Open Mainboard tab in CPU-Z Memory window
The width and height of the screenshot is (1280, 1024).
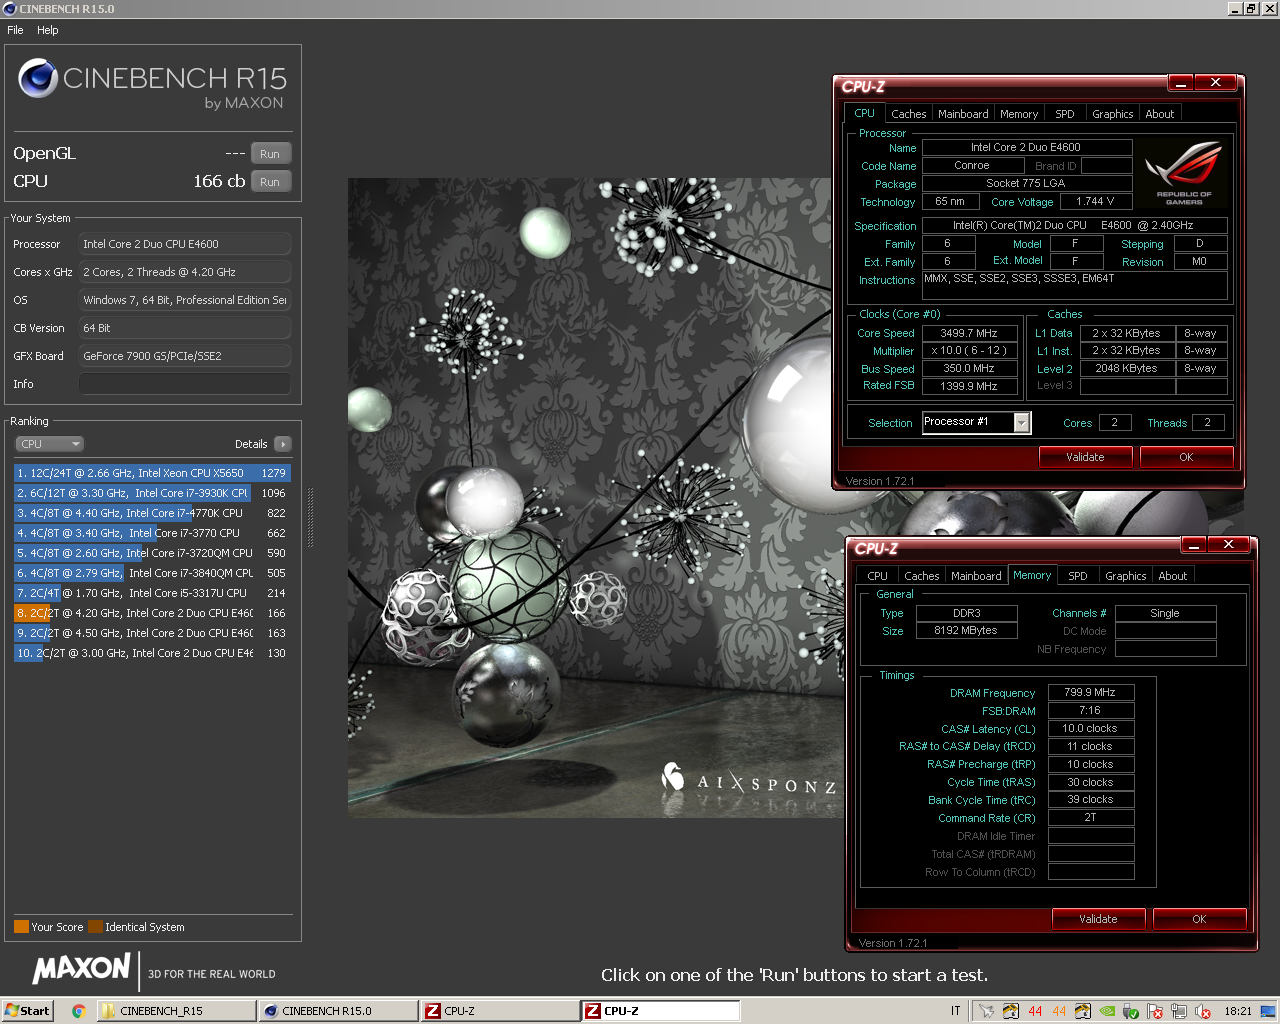click(976, 576)
